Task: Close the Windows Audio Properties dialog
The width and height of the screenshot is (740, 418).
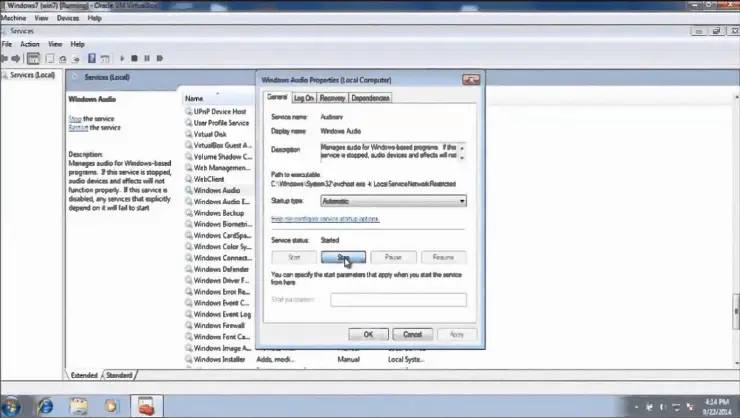Action: pyautogui.click(x=471, y=80)
